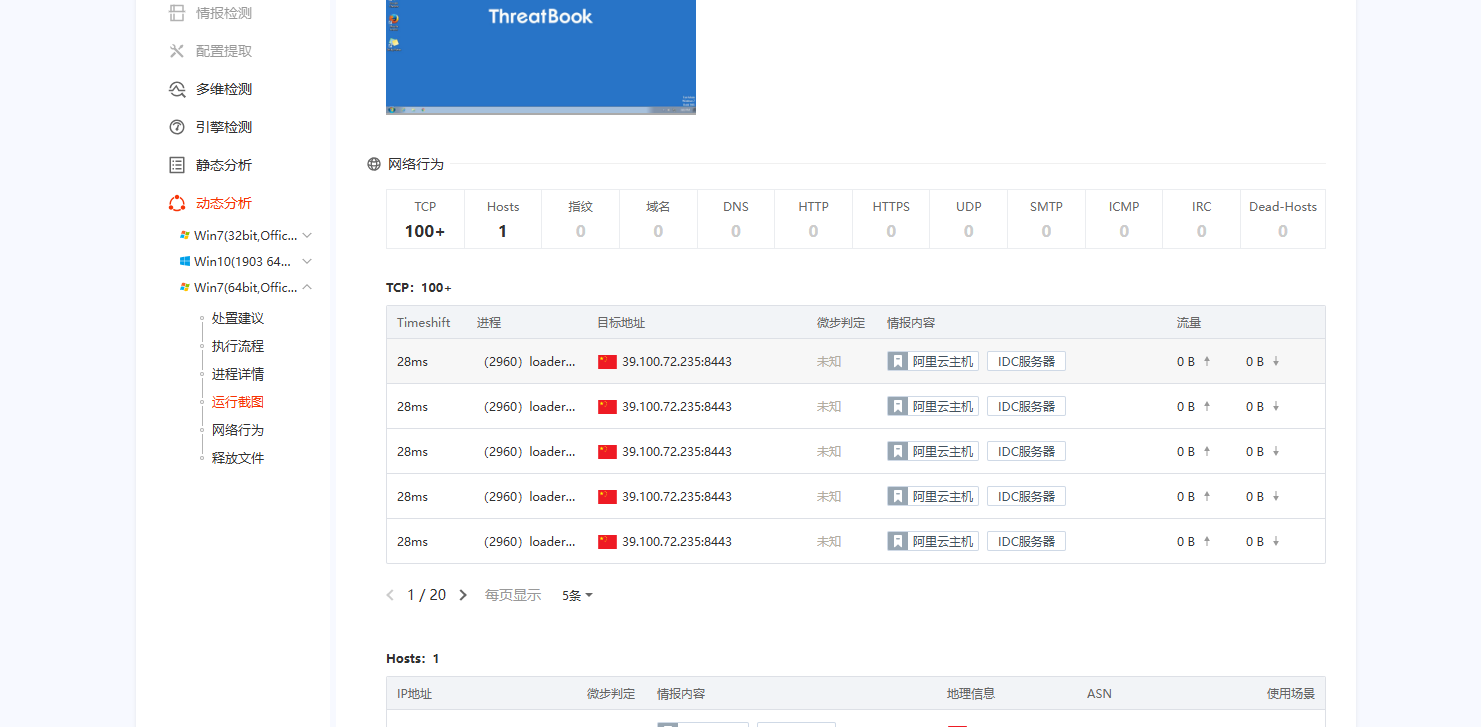Open 多维检测 in the sidebar
This screenshot has height=727, width=1481.
tap(224, 89)
